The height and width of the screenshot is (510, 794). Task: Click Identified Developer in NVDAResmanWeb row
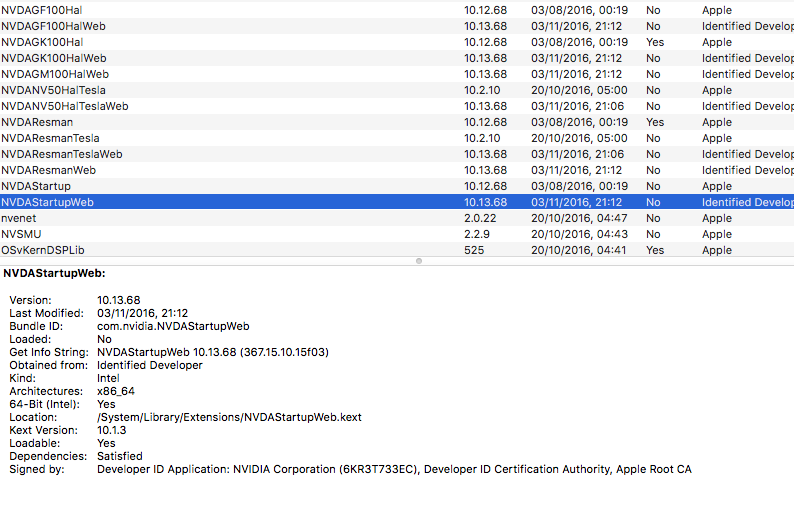click(747, 170)
